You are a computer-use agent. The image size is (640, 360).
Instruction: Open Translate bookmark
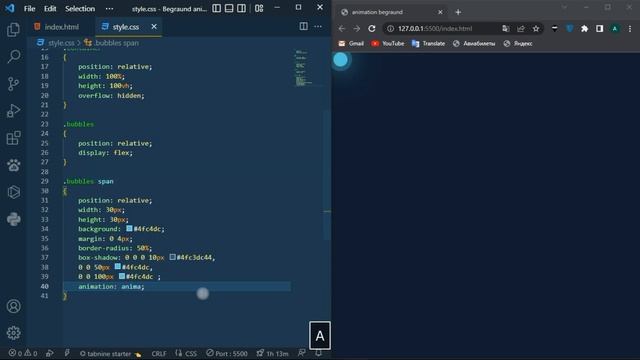click(x=428, y=44)
